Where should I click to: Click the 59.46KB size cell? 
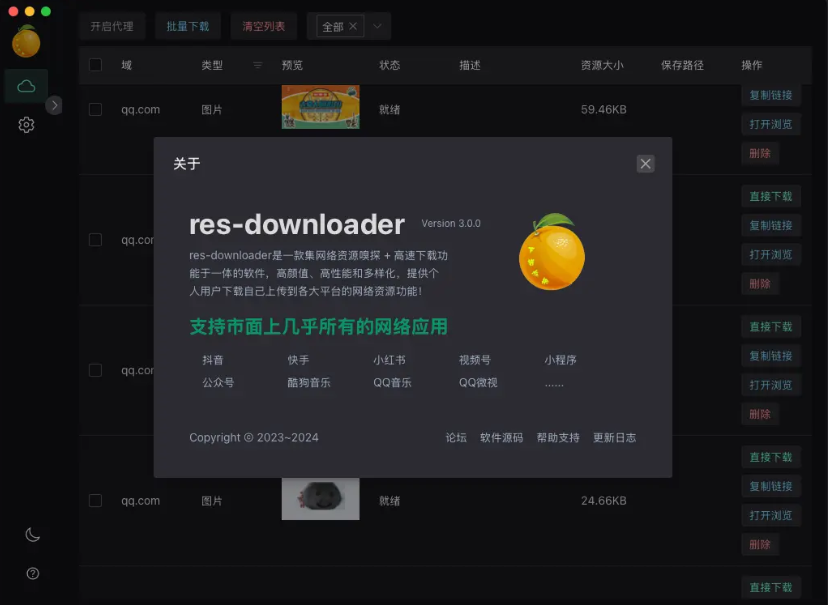(x=603, y=110)
